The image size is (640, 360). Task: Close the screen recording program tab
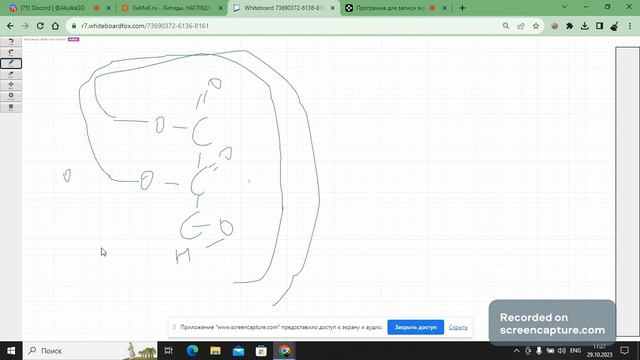click(x=444, y=8)
